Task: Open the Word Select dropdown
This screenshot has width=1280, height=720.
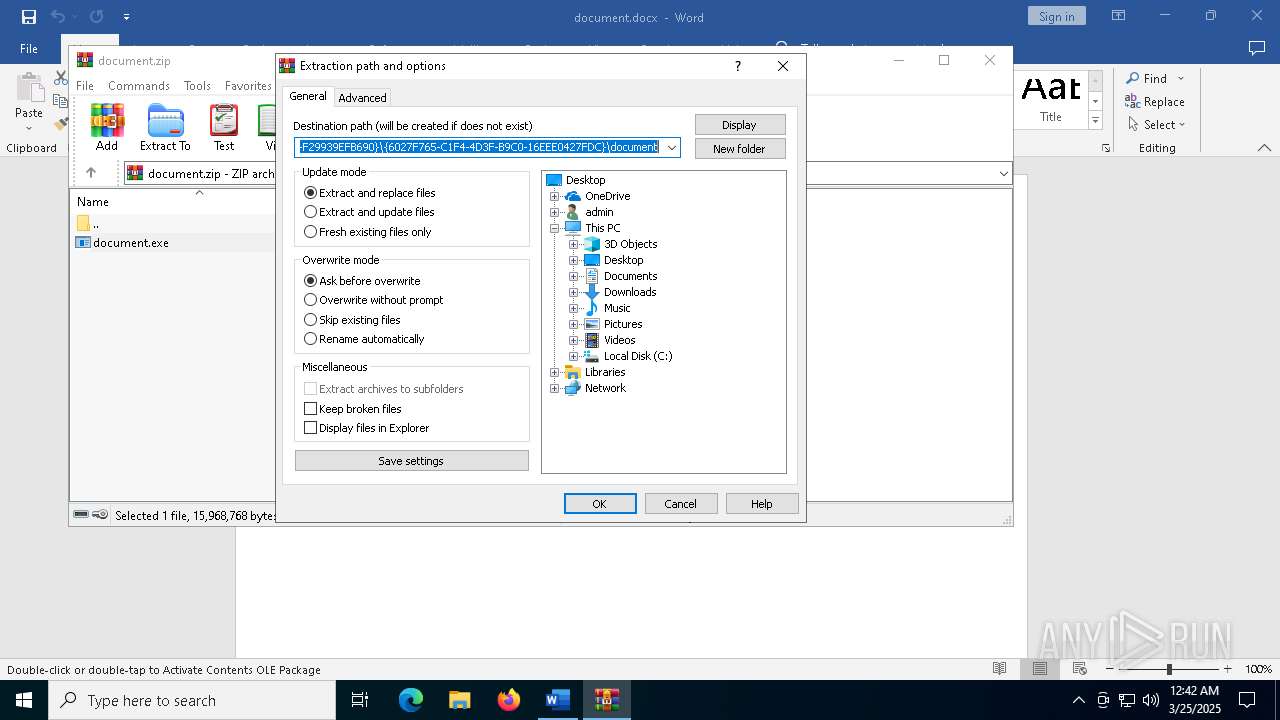Action: point(1156,125)
